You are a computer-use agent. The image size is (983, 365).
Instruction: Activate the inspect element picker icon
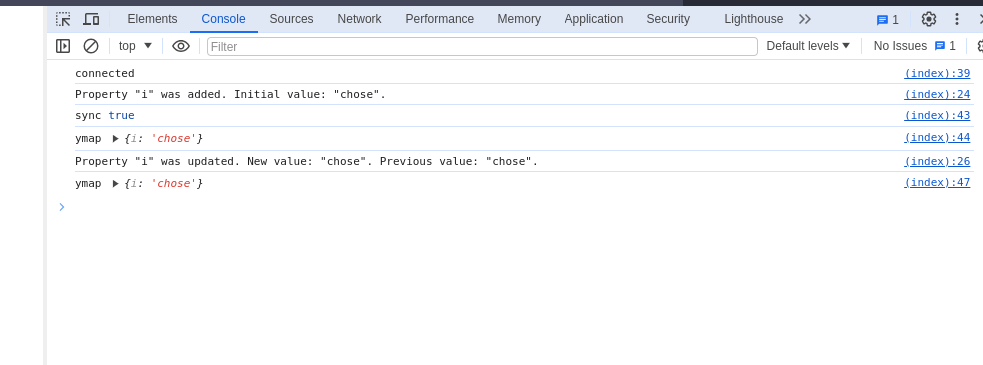[x=63, y=19]
